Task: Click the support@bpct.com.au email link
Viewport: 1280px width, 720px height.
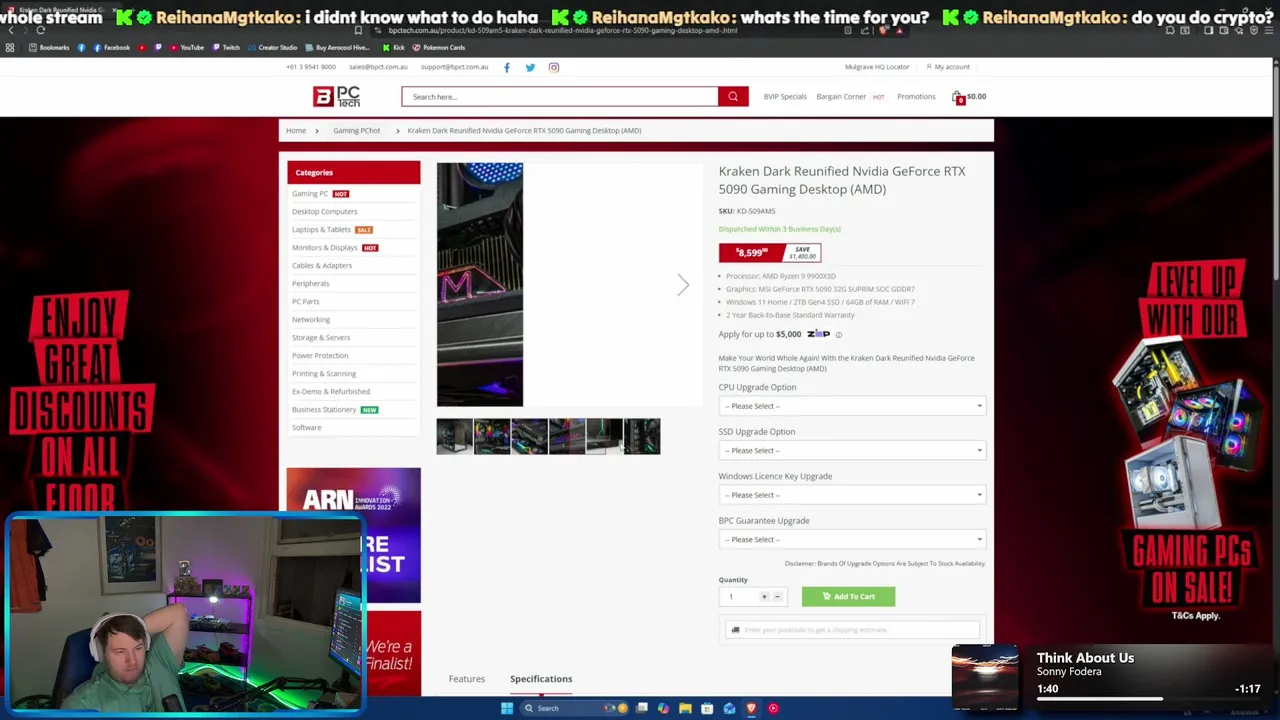Action: point(455,67)
